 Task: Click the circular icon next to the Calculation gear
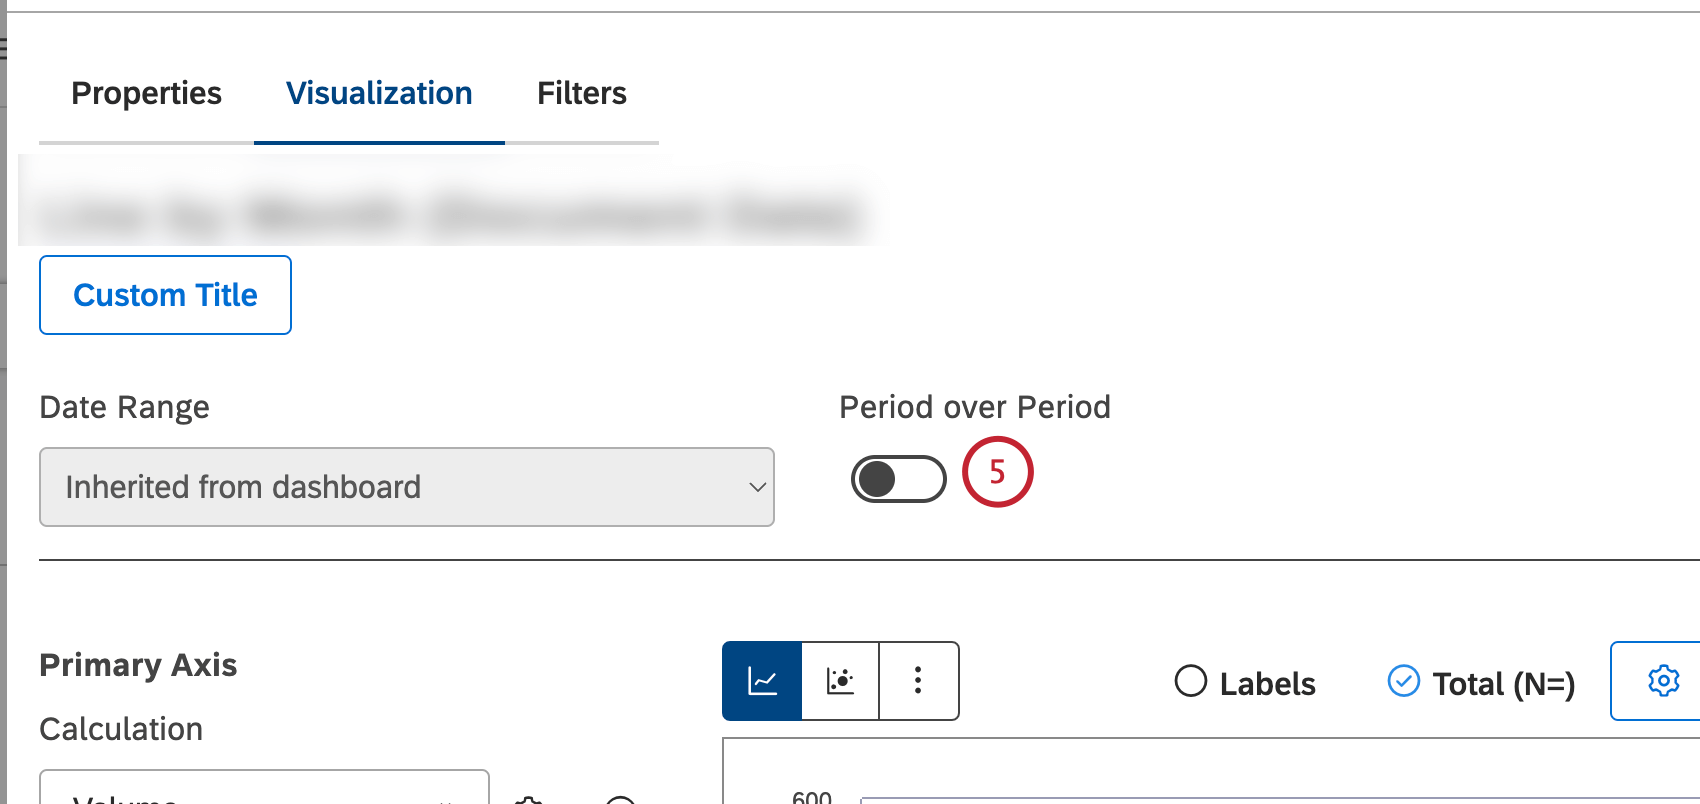620,799
